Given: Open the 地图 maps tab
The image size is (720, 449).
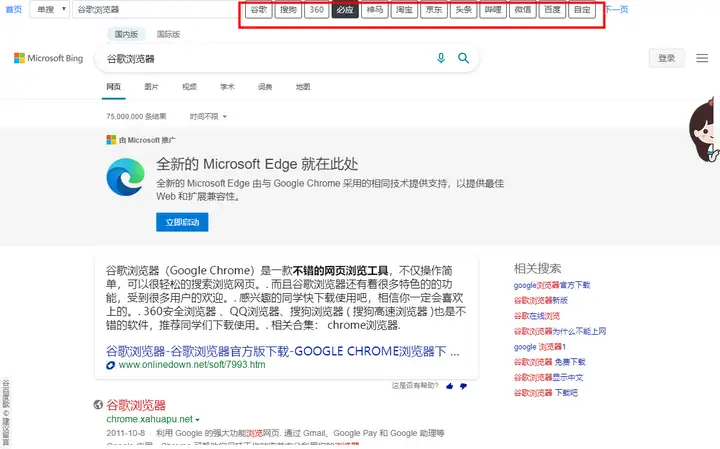Looking at the screenshot, I should click(303, 87).
